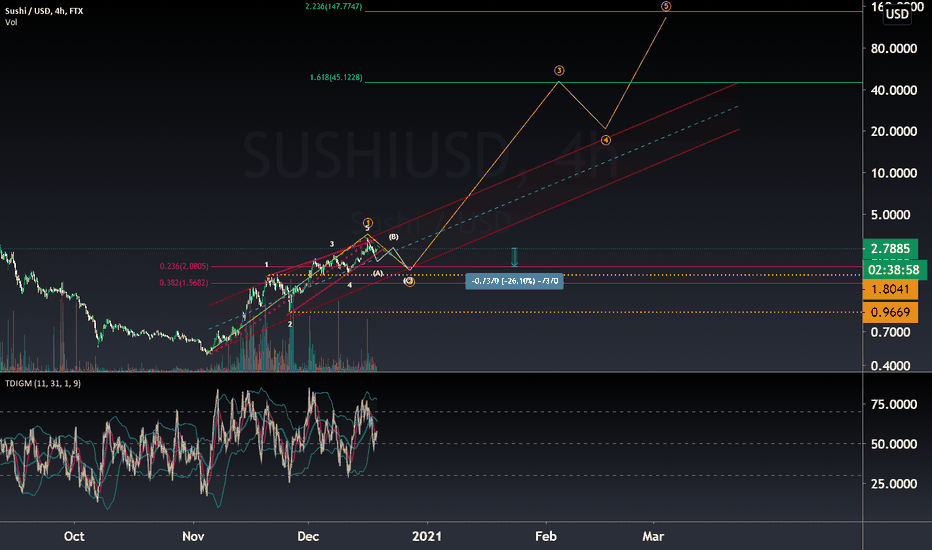Click the 50.0000 indicator axis label
Image resolution: width=932 pixels, height=550 pixels.
coord(893,444)
